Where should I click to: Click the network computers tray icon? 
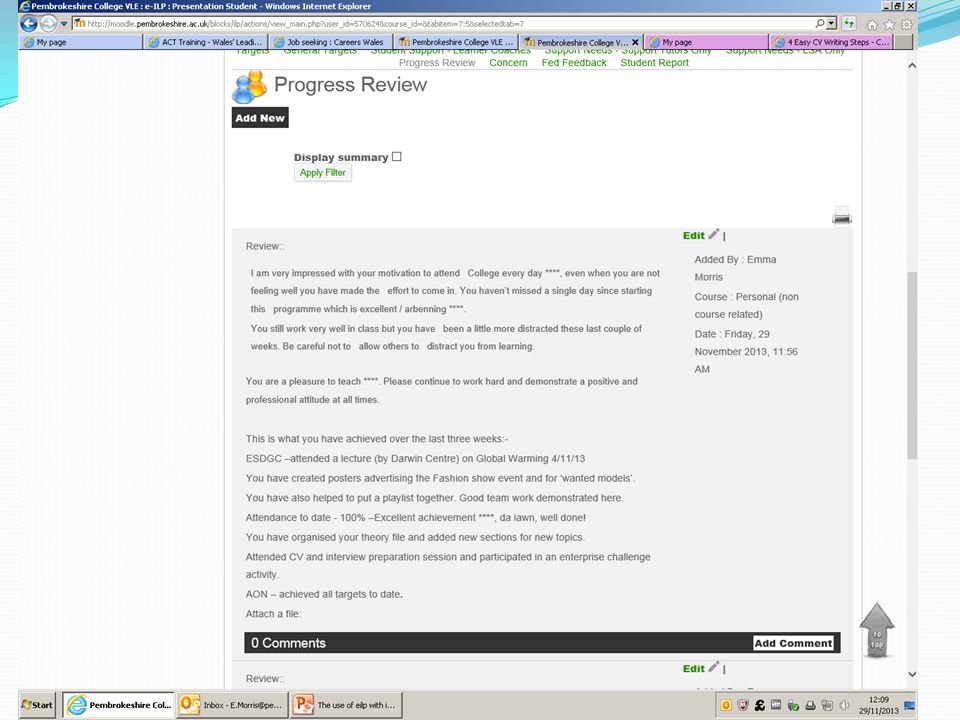(x=827, y=705)
